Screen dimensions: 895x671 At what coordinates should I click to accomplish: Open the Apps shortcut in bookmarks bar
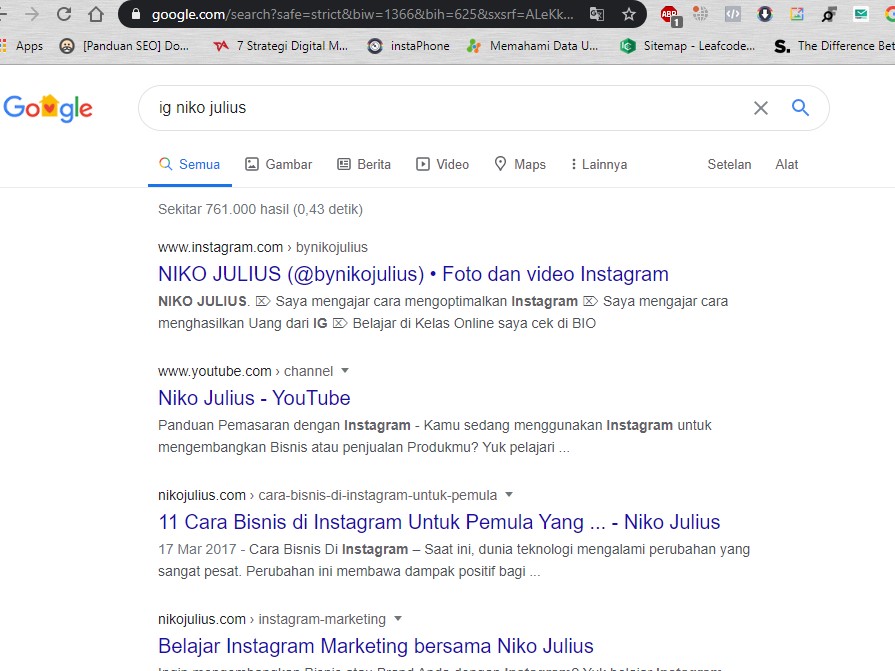(x=22, y=46)
